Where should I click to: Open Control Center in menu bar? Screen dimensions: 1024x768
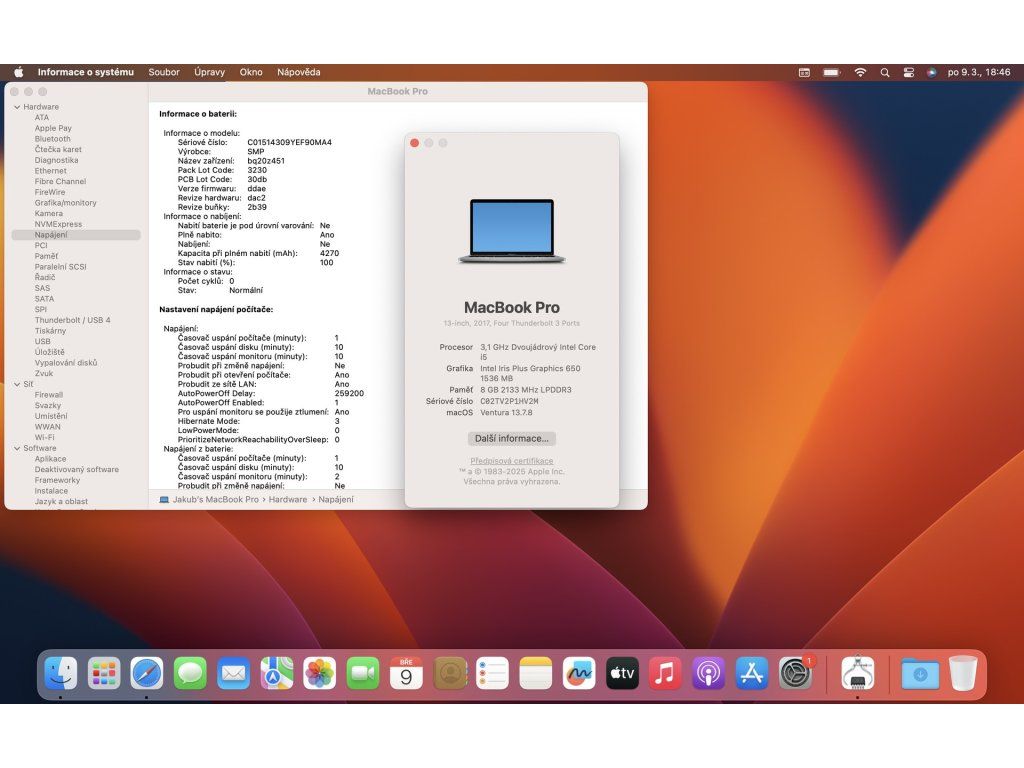(909, 72)
